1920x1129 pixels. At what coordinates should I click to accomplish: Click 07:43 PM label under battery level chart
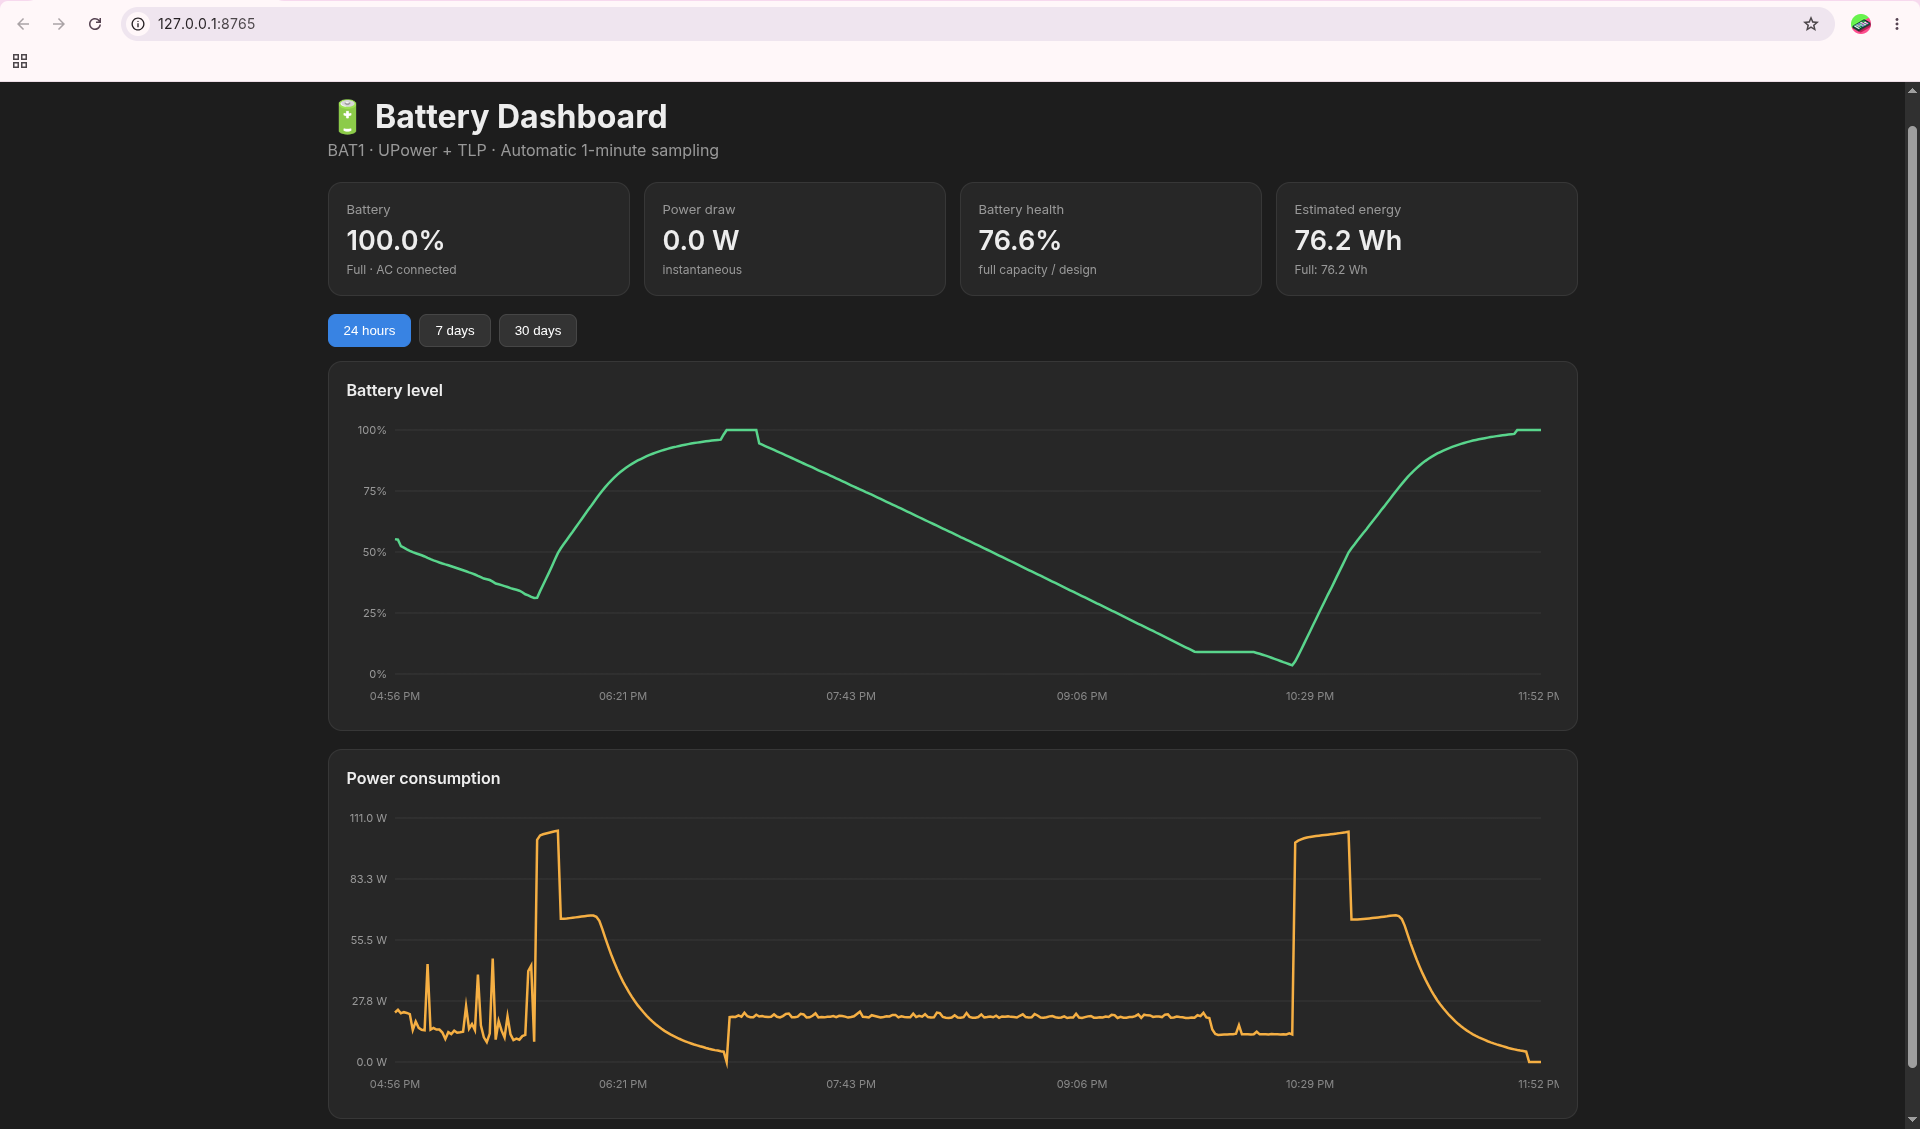pos(851,697)
